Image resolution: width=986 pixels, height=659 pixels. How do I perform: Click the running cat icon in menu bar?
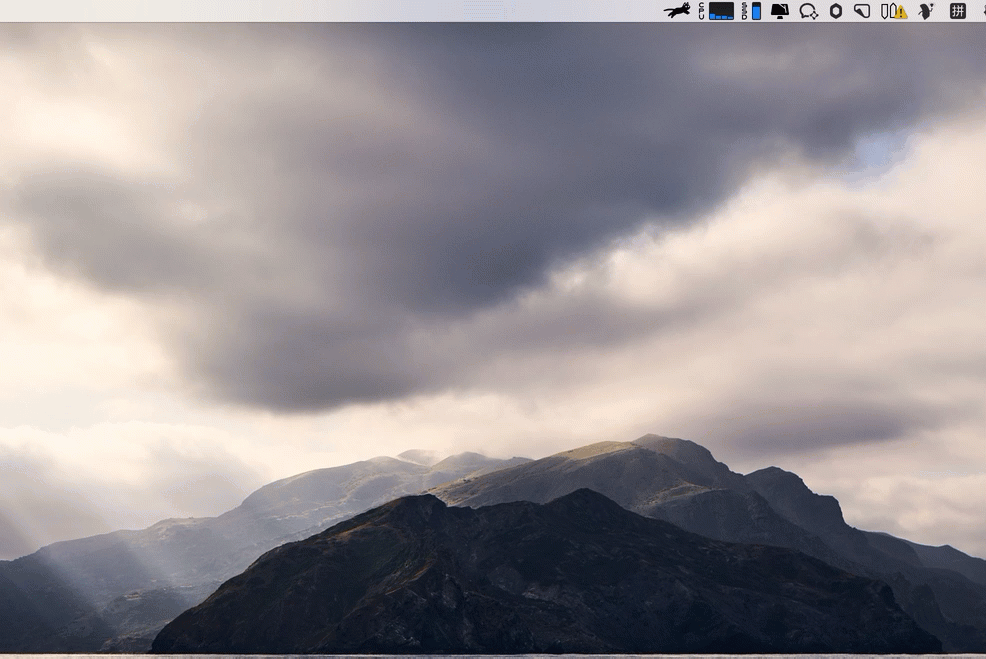[677, 11]
